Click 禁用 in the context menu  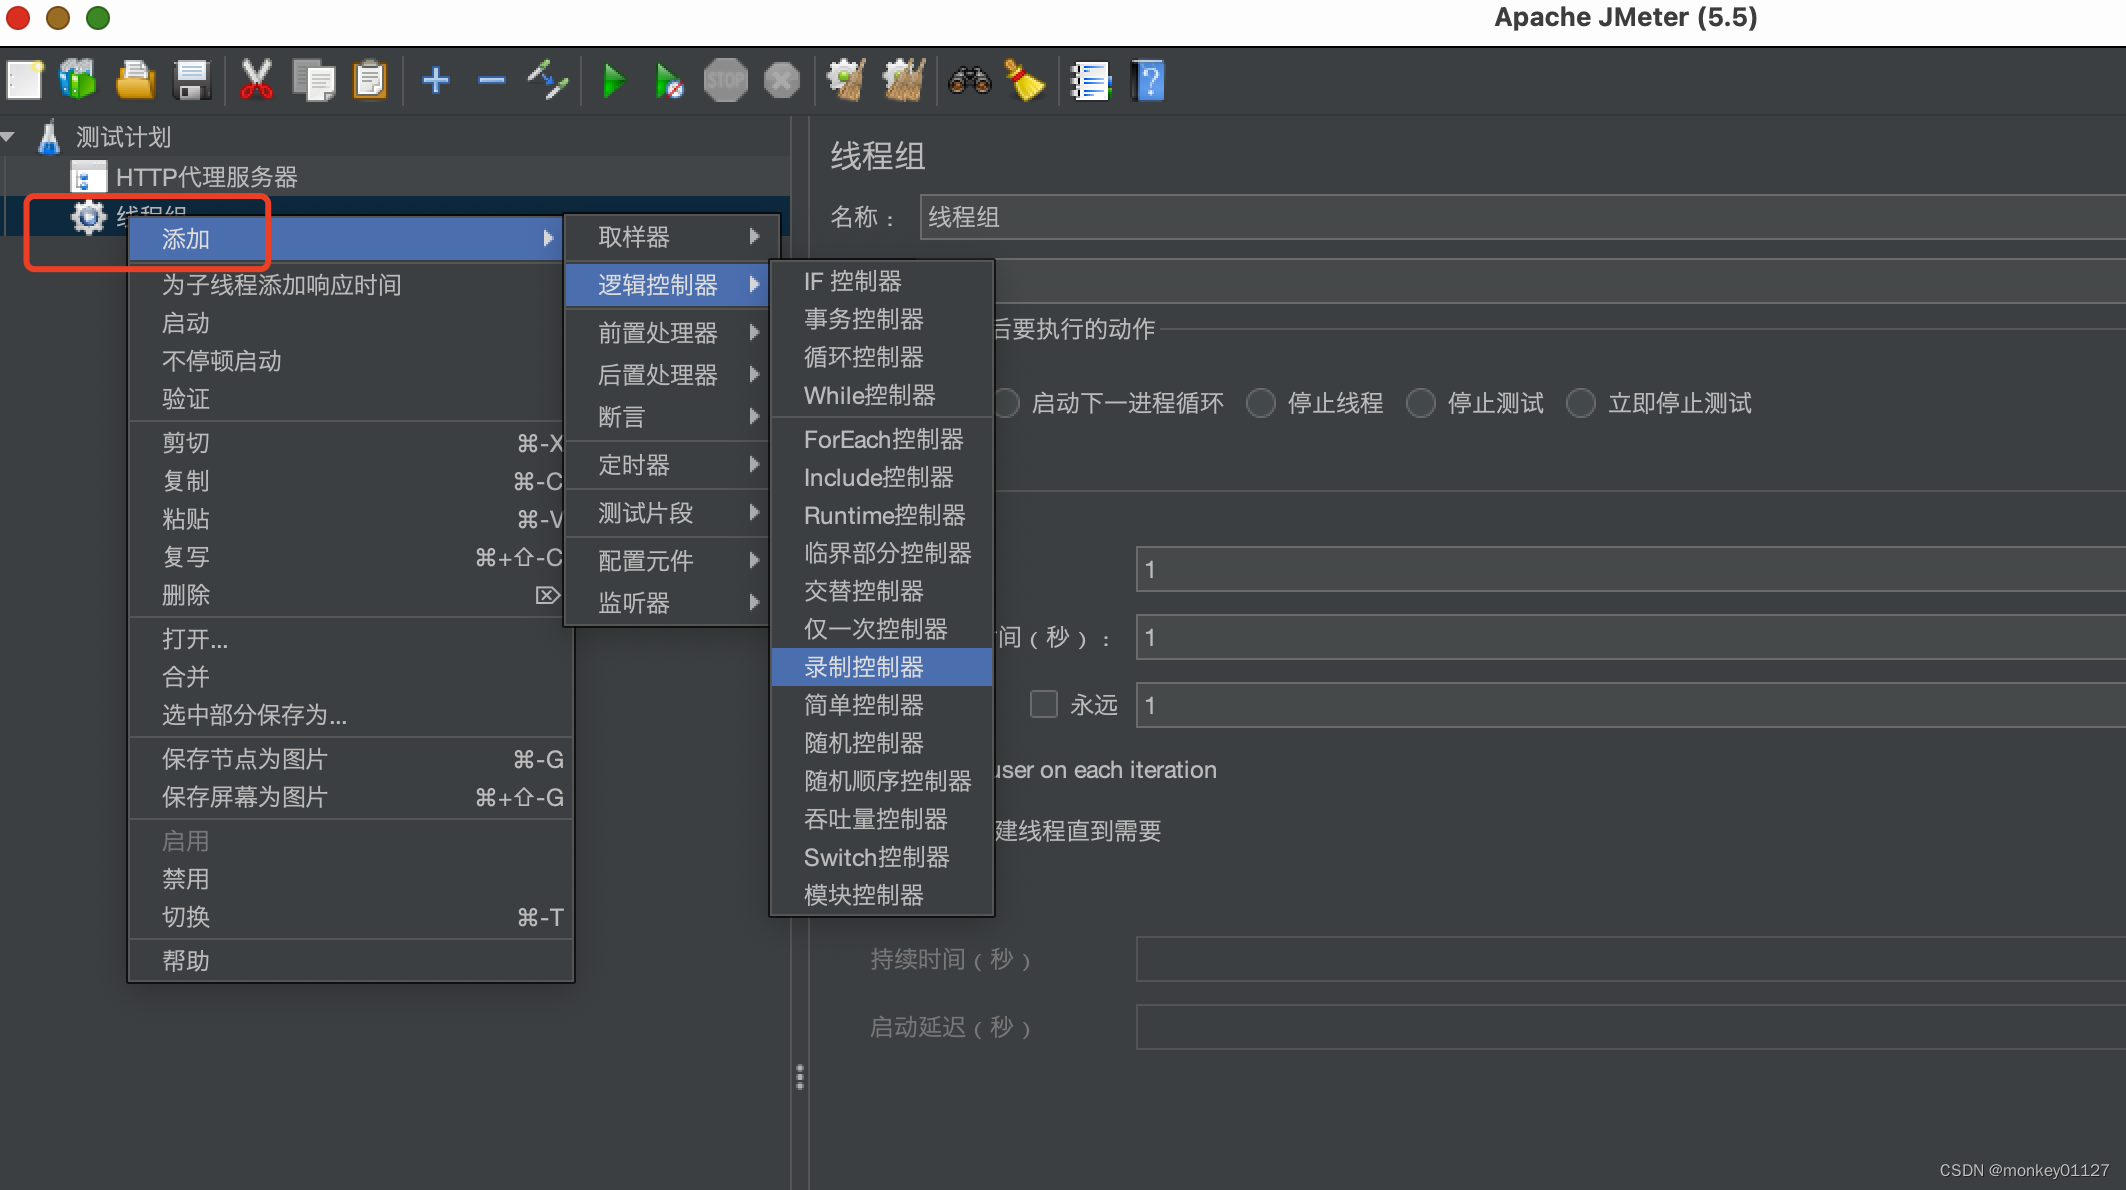351,879
